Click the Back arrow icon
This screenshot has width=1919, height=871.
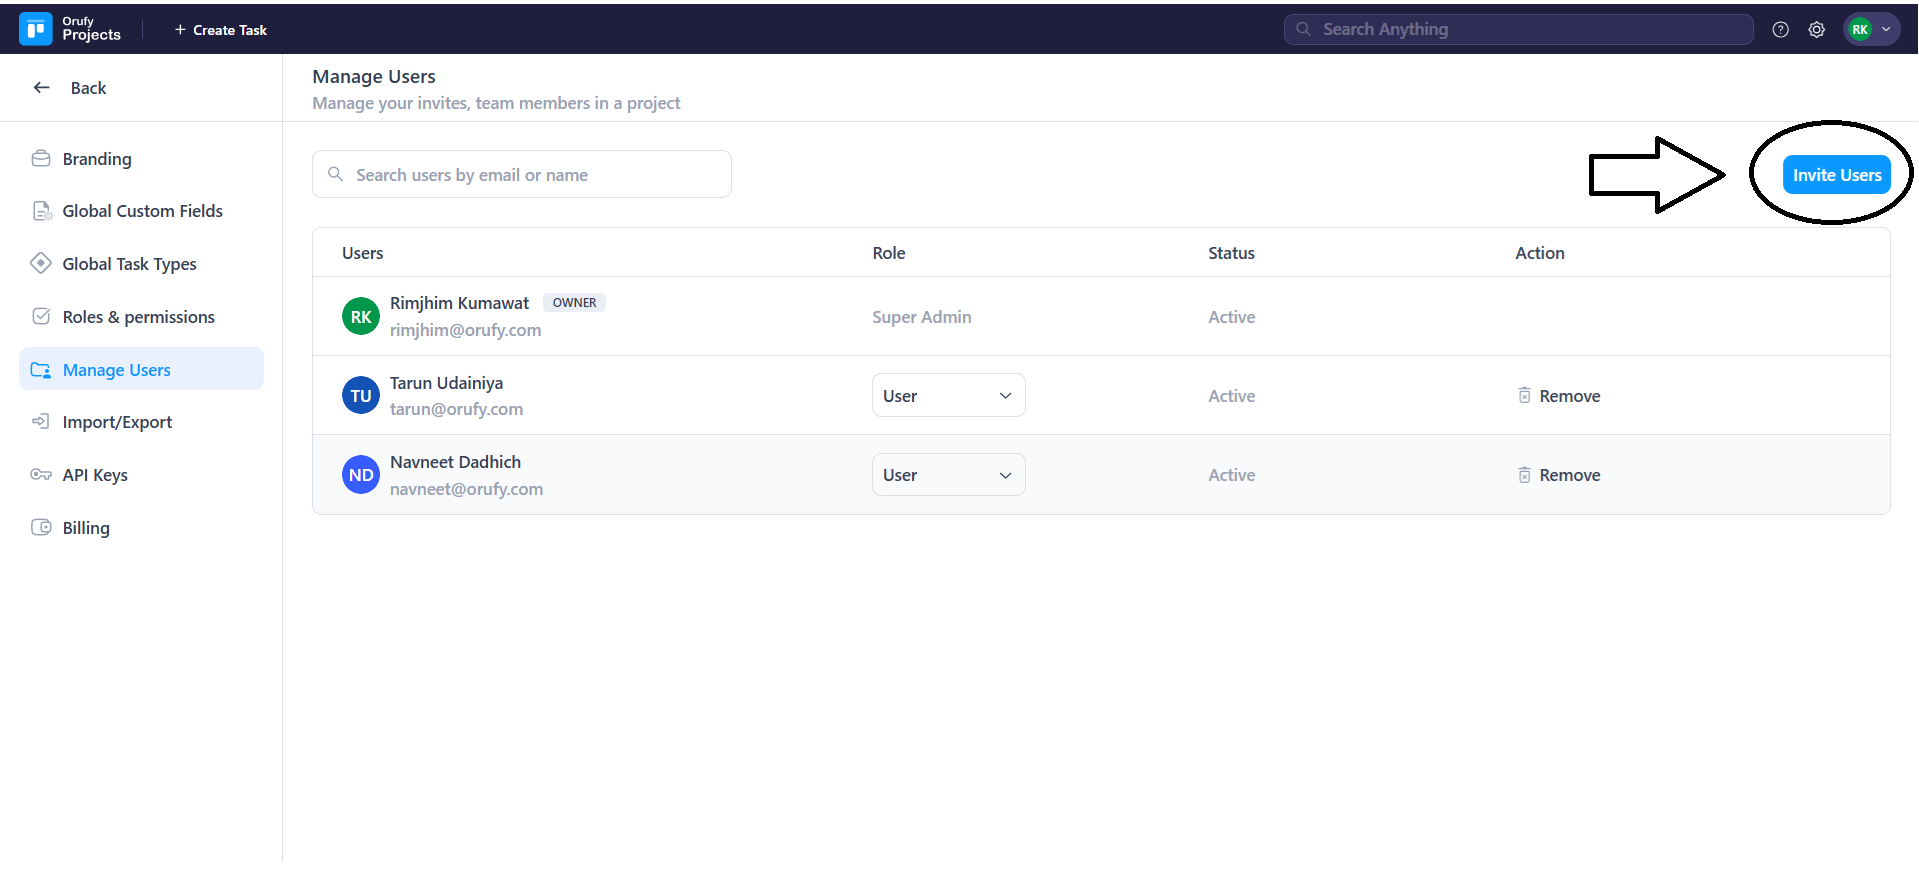(42, 88)
